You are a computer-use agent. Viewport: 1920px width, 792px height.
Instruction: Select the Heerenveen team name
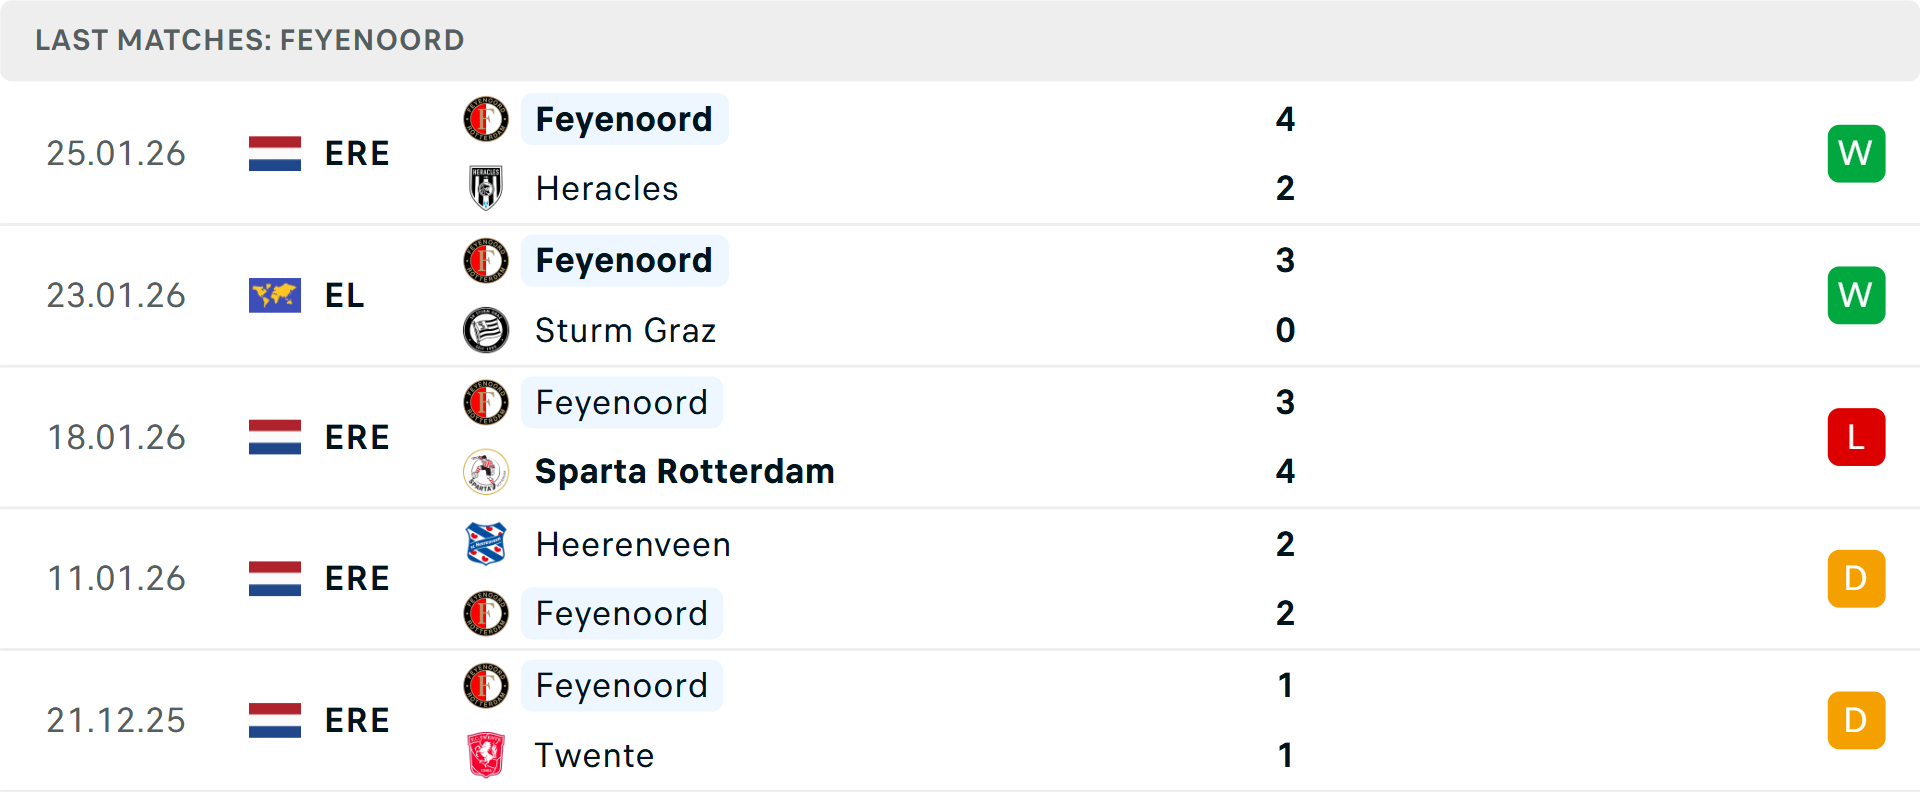coord(633,544)
